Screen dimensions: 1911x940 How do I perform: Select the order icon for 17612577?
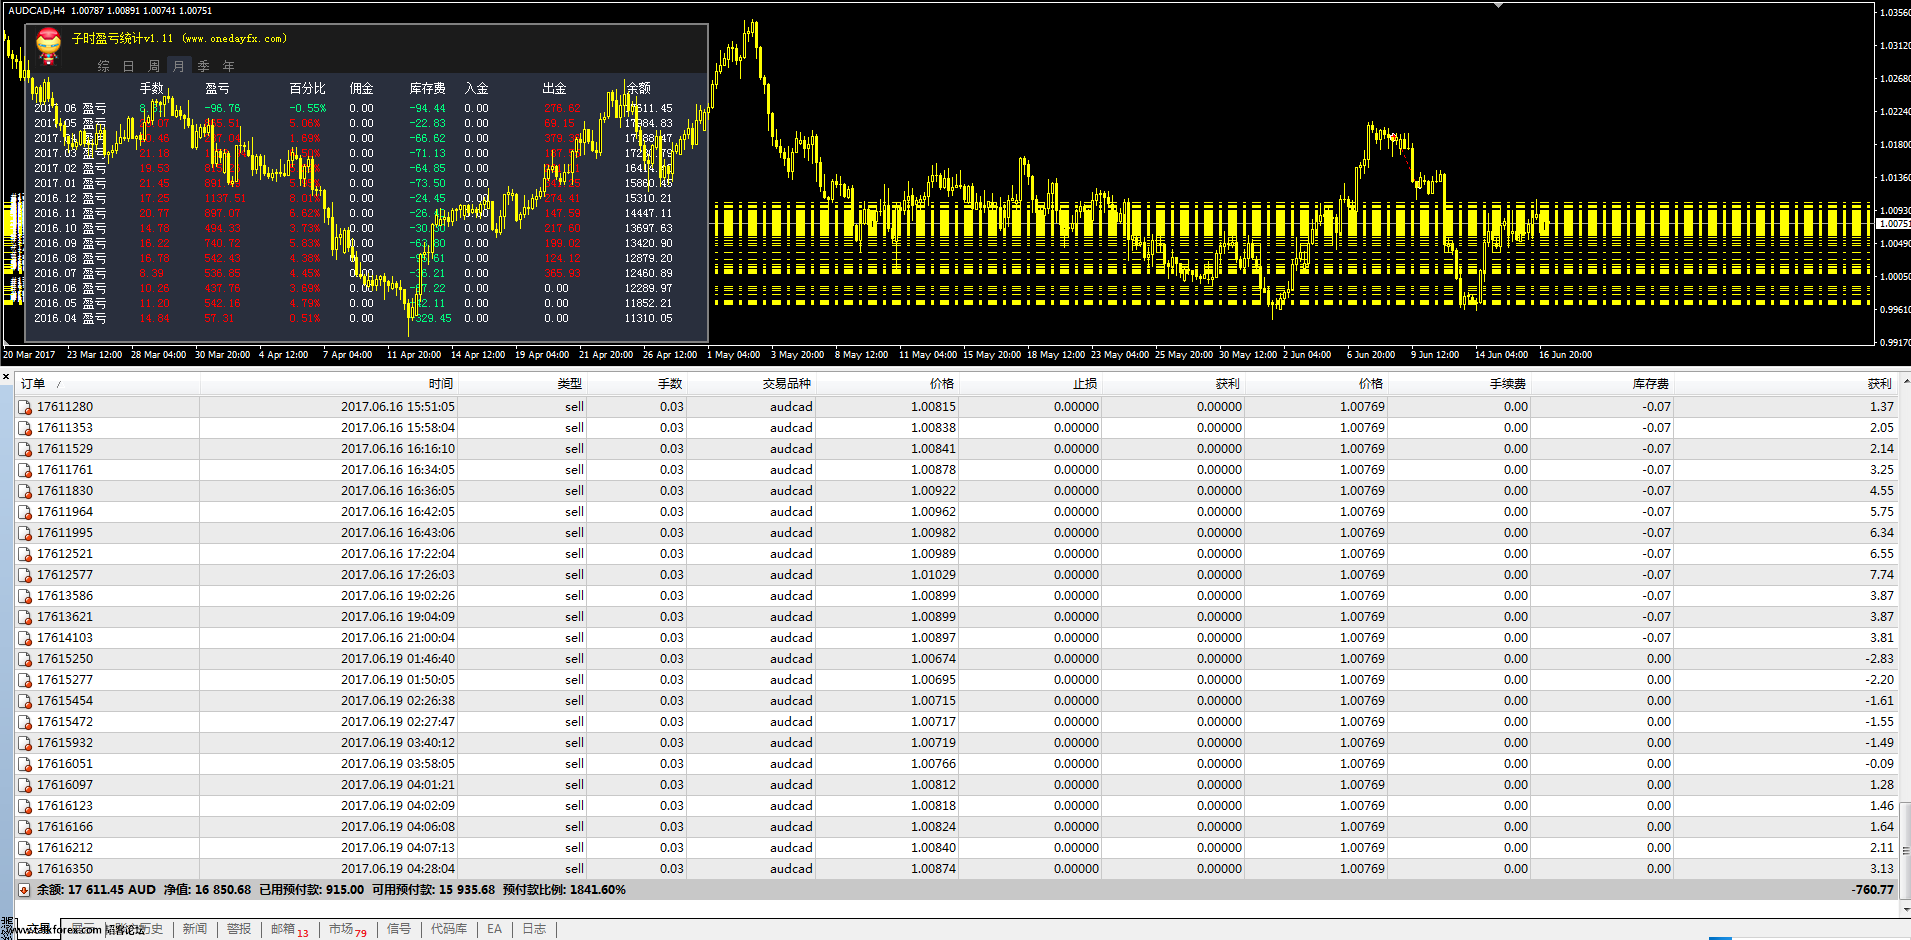tap(25, 575)
